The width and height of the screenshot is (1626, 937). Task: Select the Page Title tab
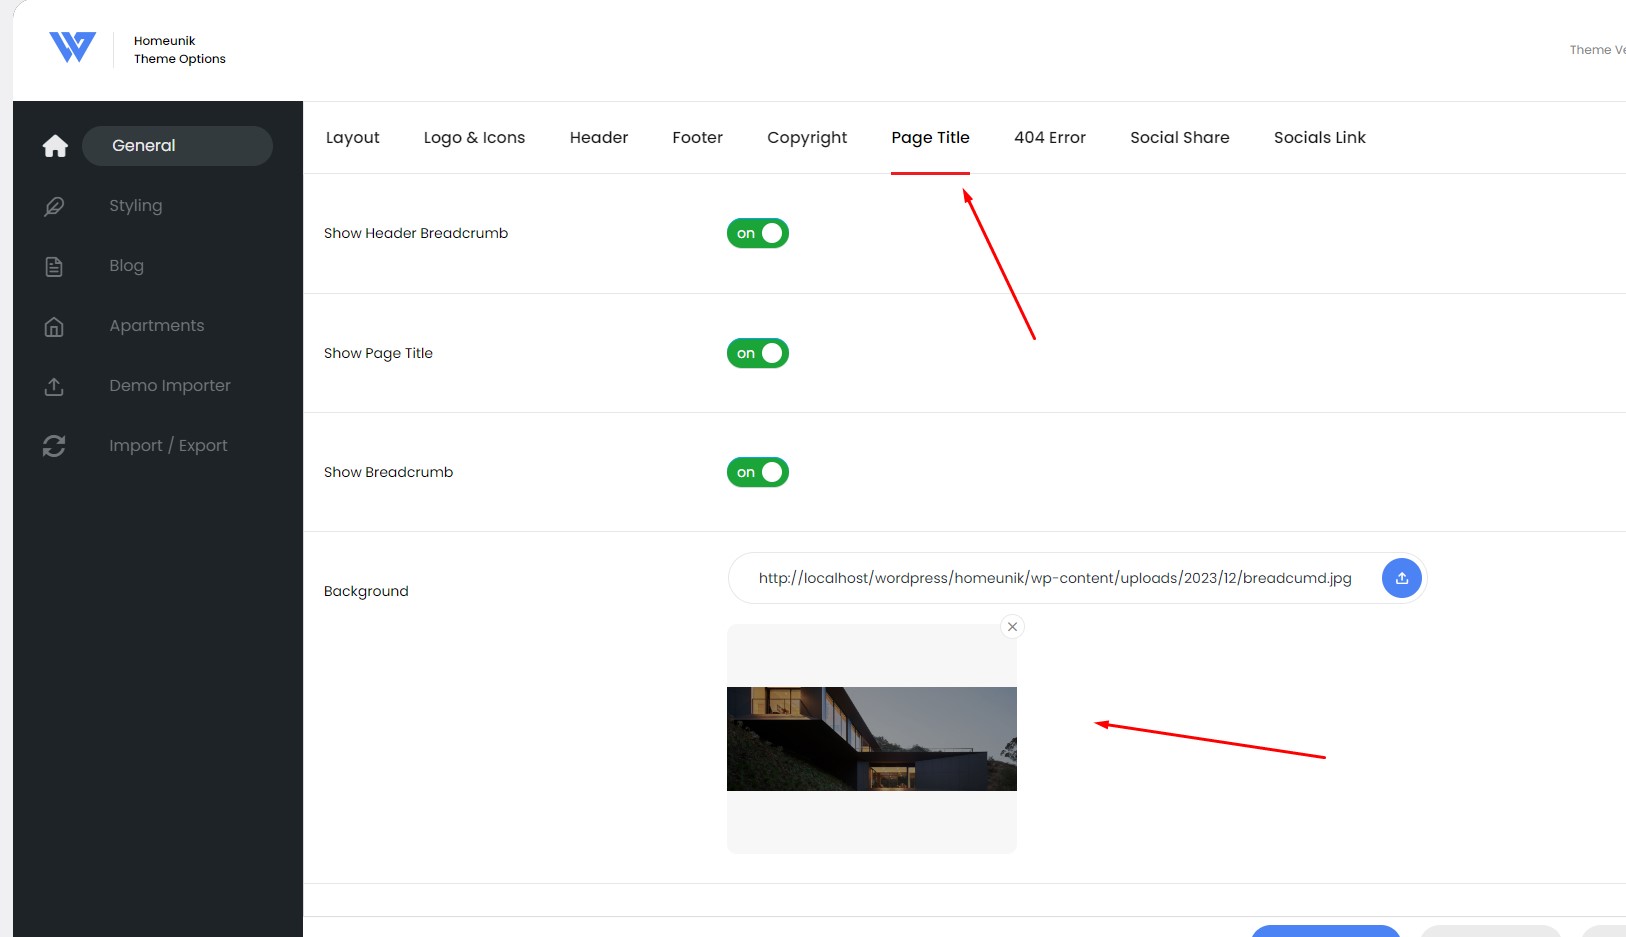tap(930, 138)
